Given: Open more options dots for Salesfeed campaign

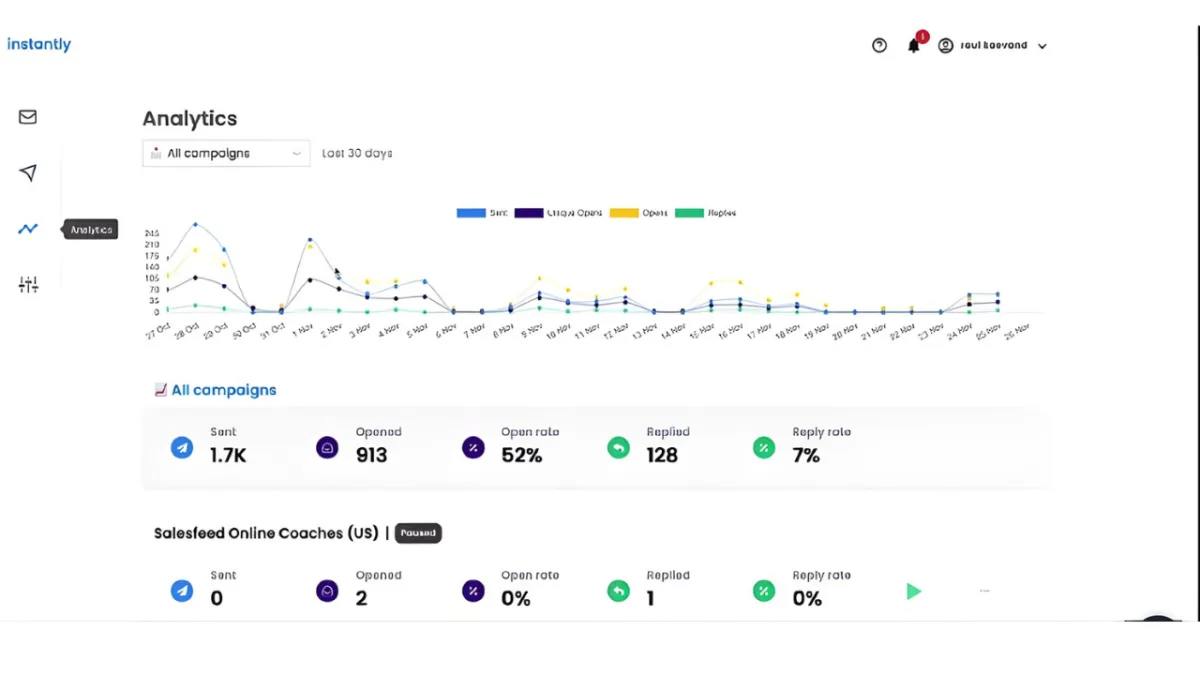Looking at the screenshot, I should tap(985, 591).
